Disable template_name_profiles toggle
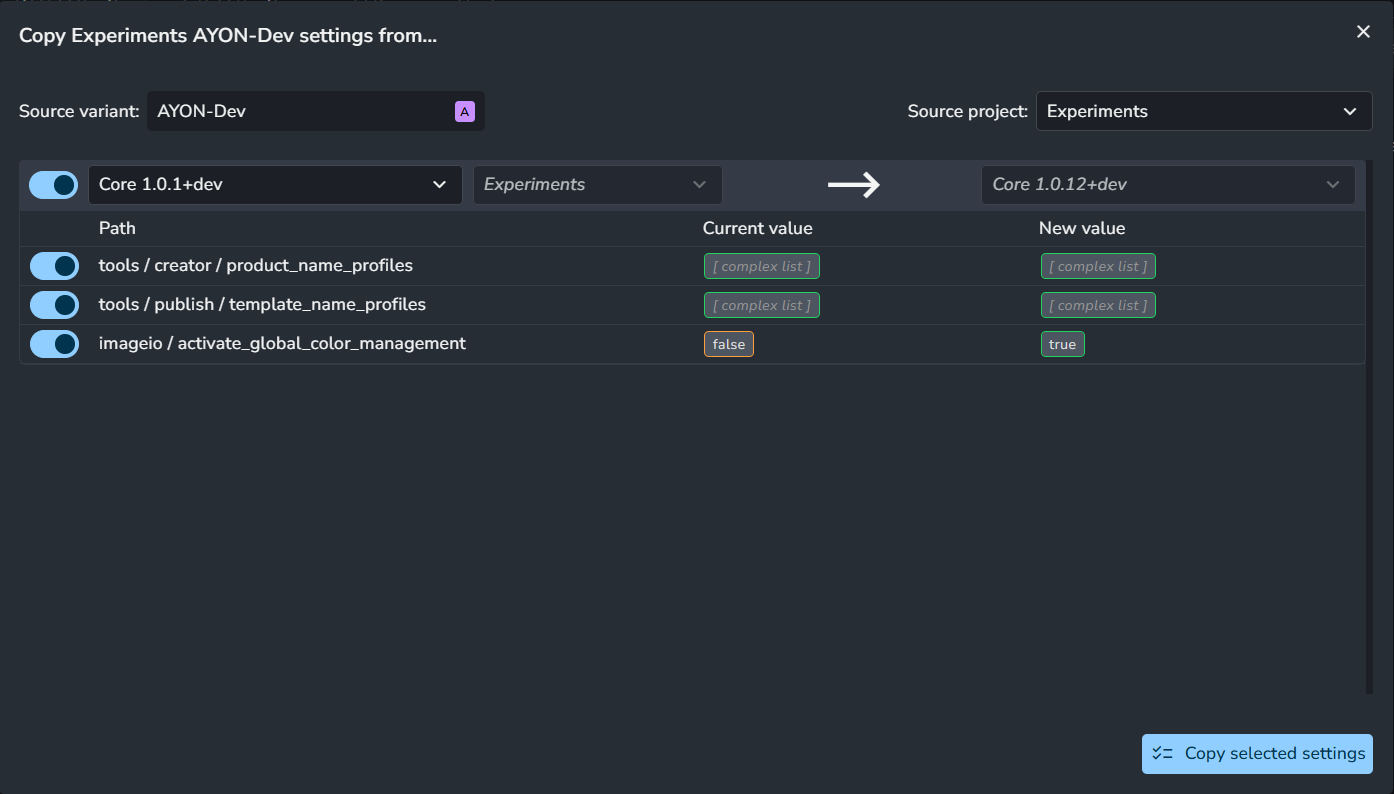The width and height of the screenshot is (1394, 794). click(54, 305)
